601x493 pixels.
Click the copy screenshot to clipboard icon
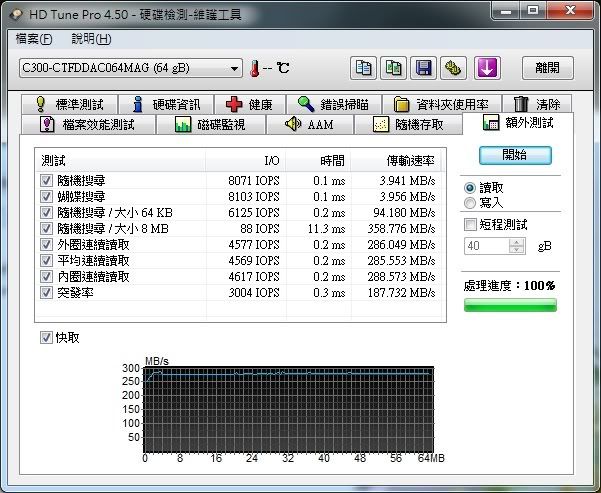[x=393, y=68]
